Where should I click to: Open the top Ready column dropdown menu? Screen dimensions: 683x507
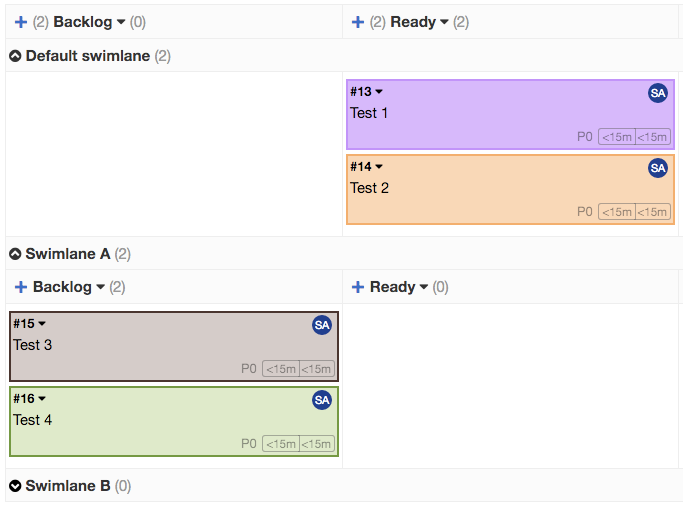(x=444, y=22)
